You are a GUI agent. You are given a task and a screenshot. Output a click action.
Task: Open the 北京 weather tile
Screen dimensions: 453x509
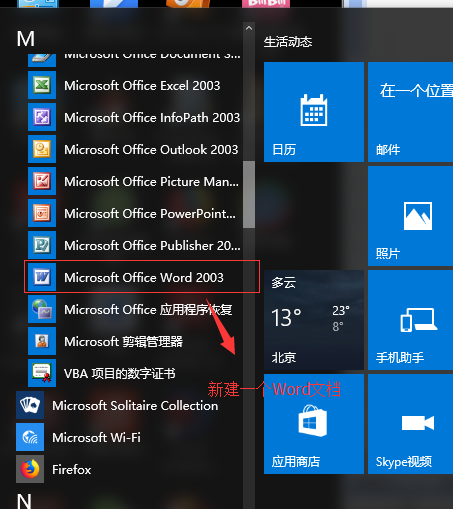314,320
